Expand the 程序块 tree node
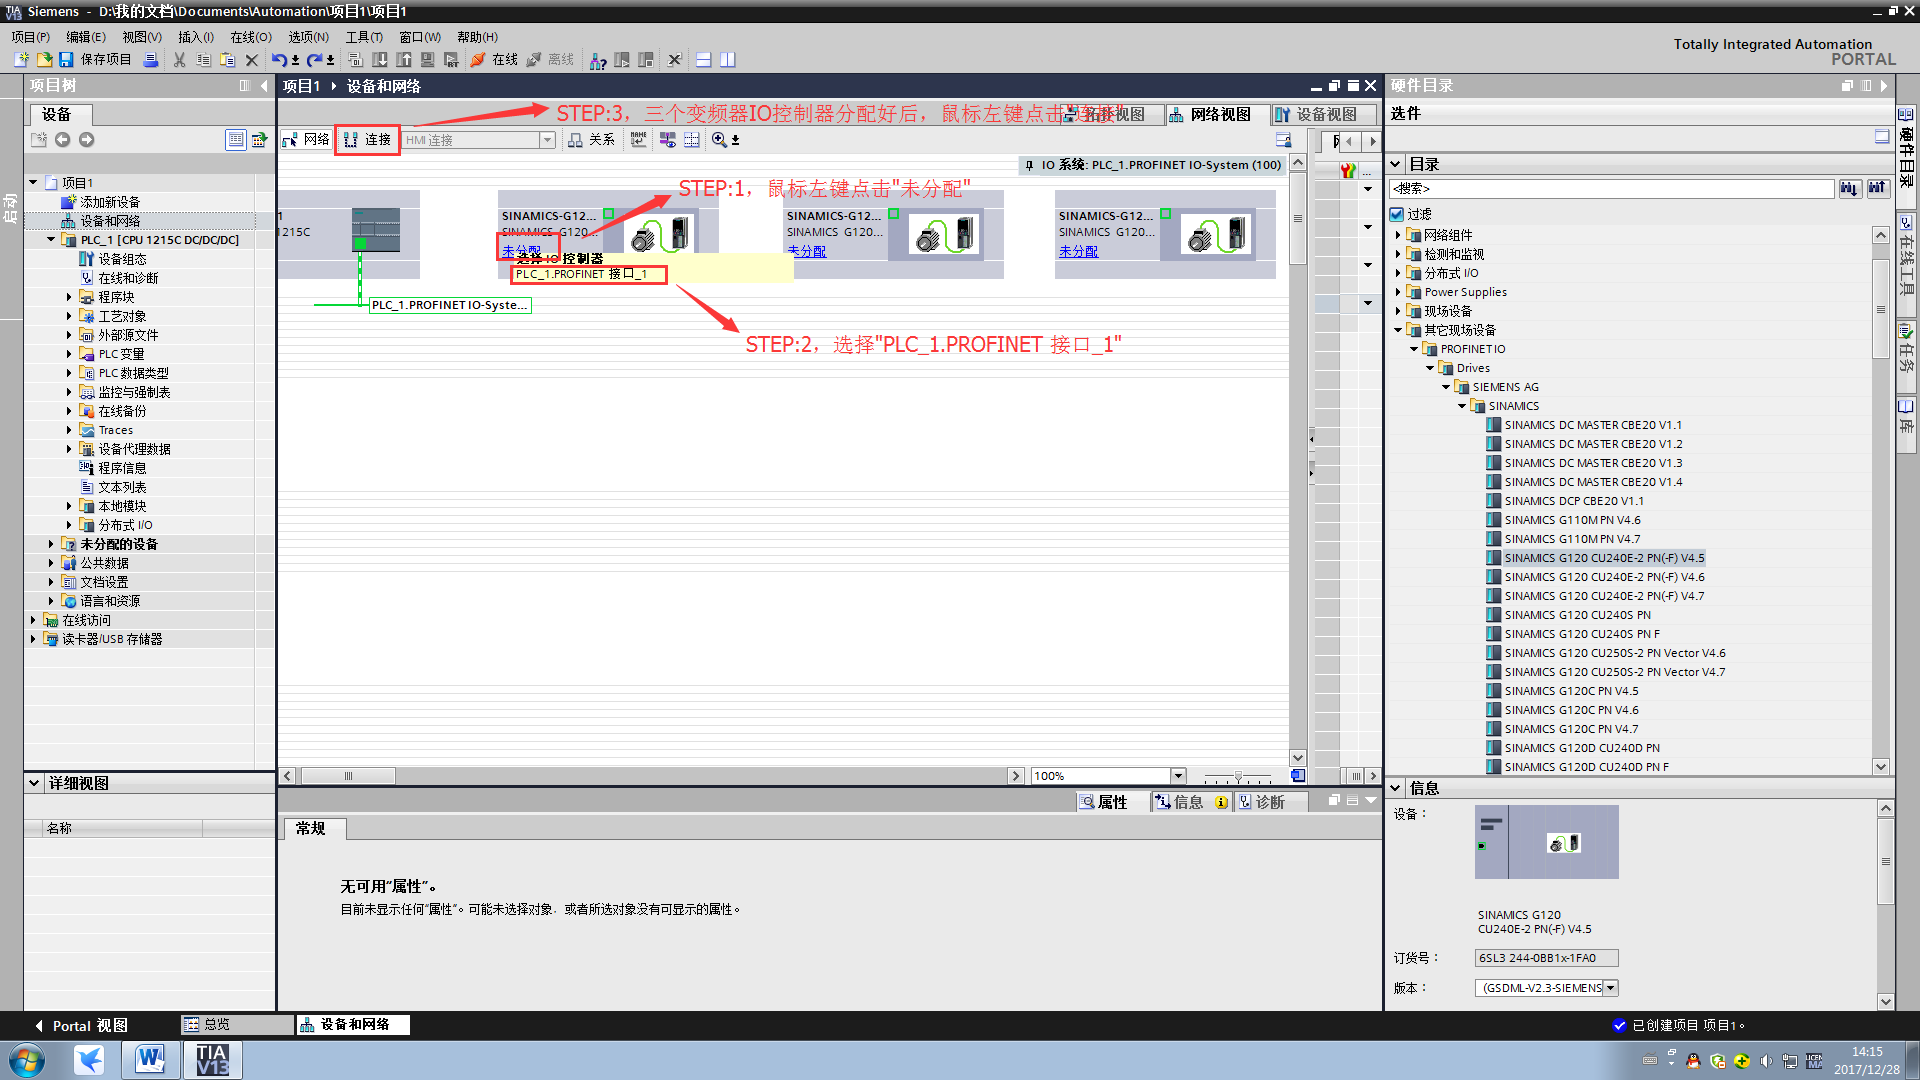This screenshot has height=1080, width=1920. pyautogui.click(x=69, y=297)
